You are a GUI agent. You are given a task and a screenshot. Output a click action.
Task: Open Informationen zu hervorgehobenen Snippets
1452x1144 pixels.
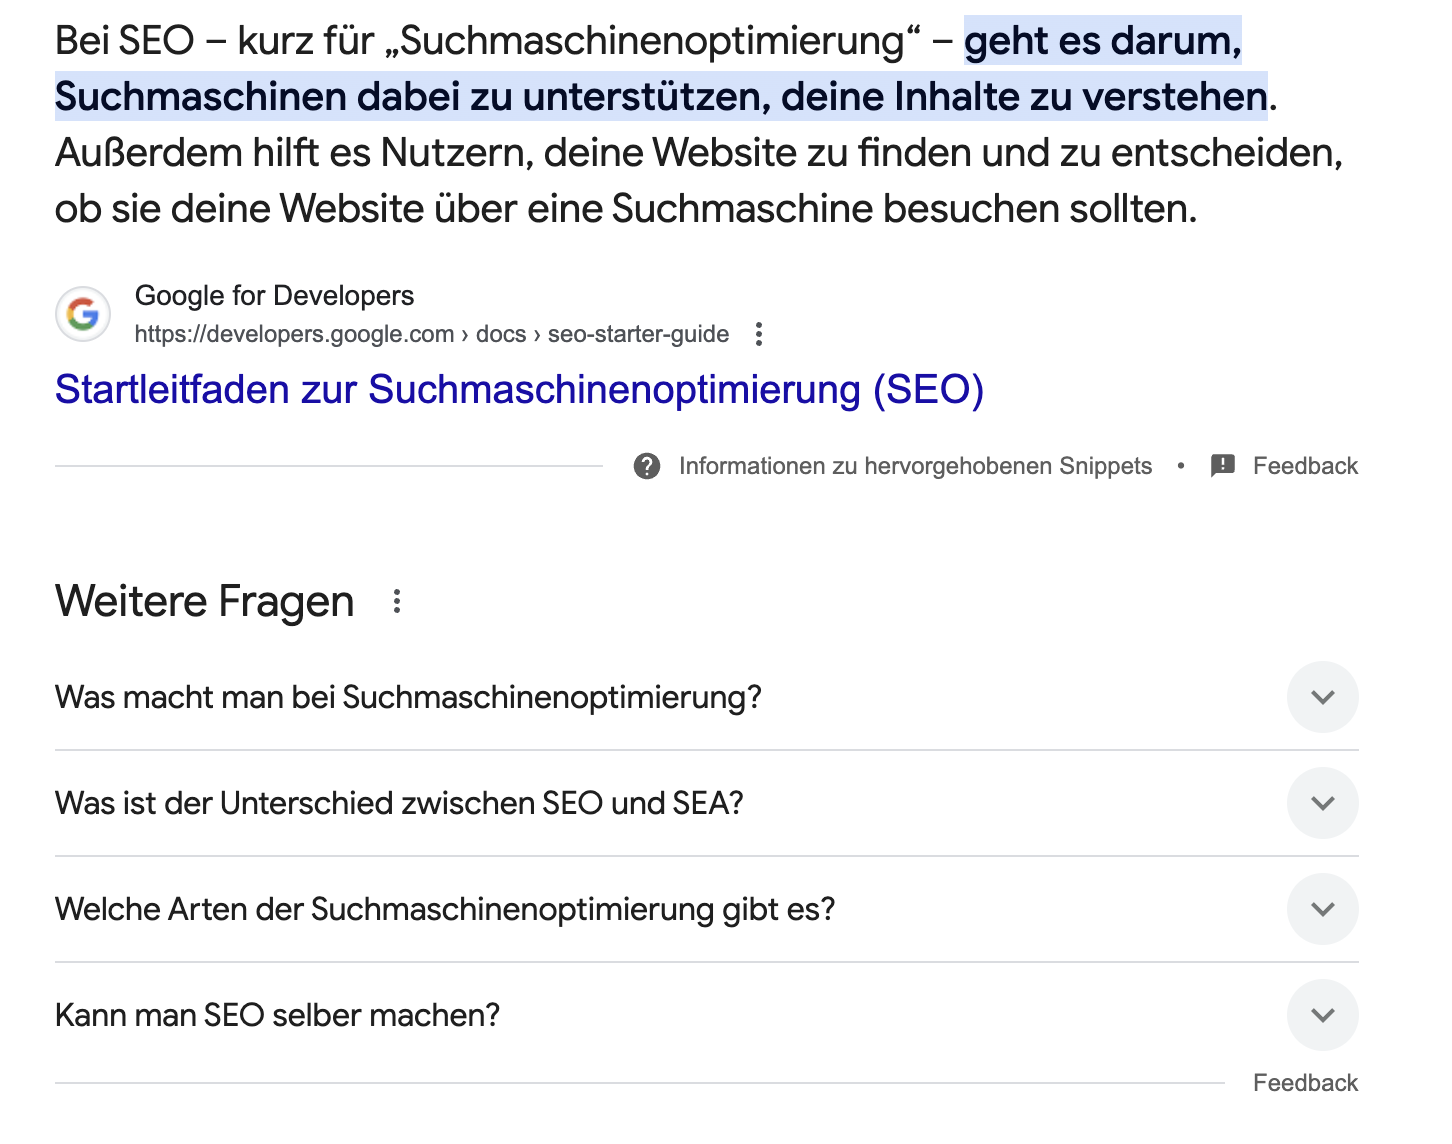(x=915, y=465)
